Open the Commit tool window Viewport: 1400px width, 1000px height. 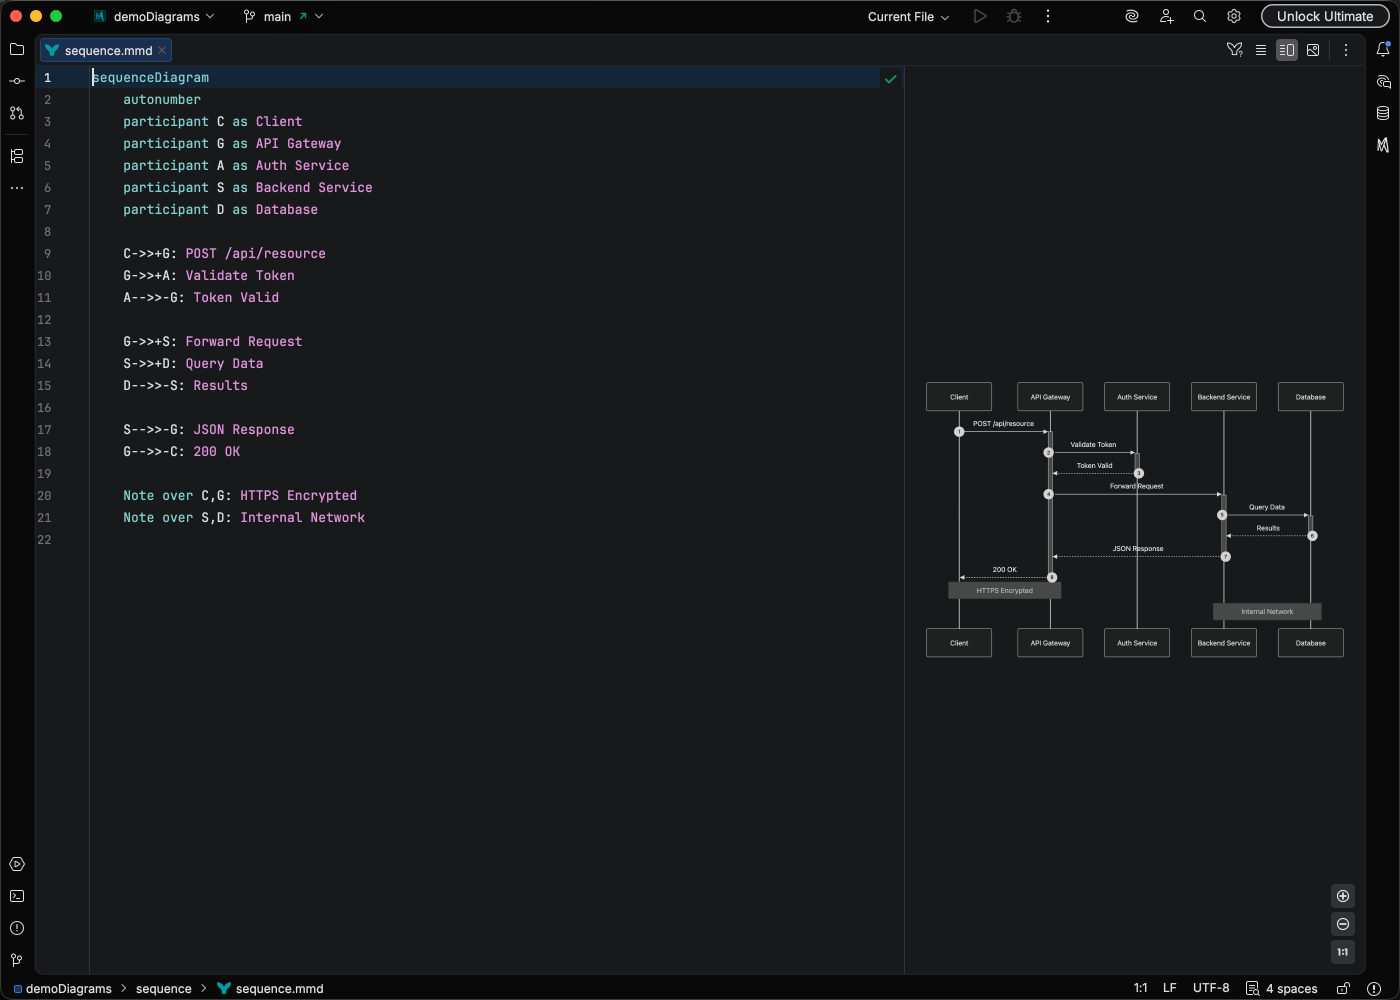[17, 81]
